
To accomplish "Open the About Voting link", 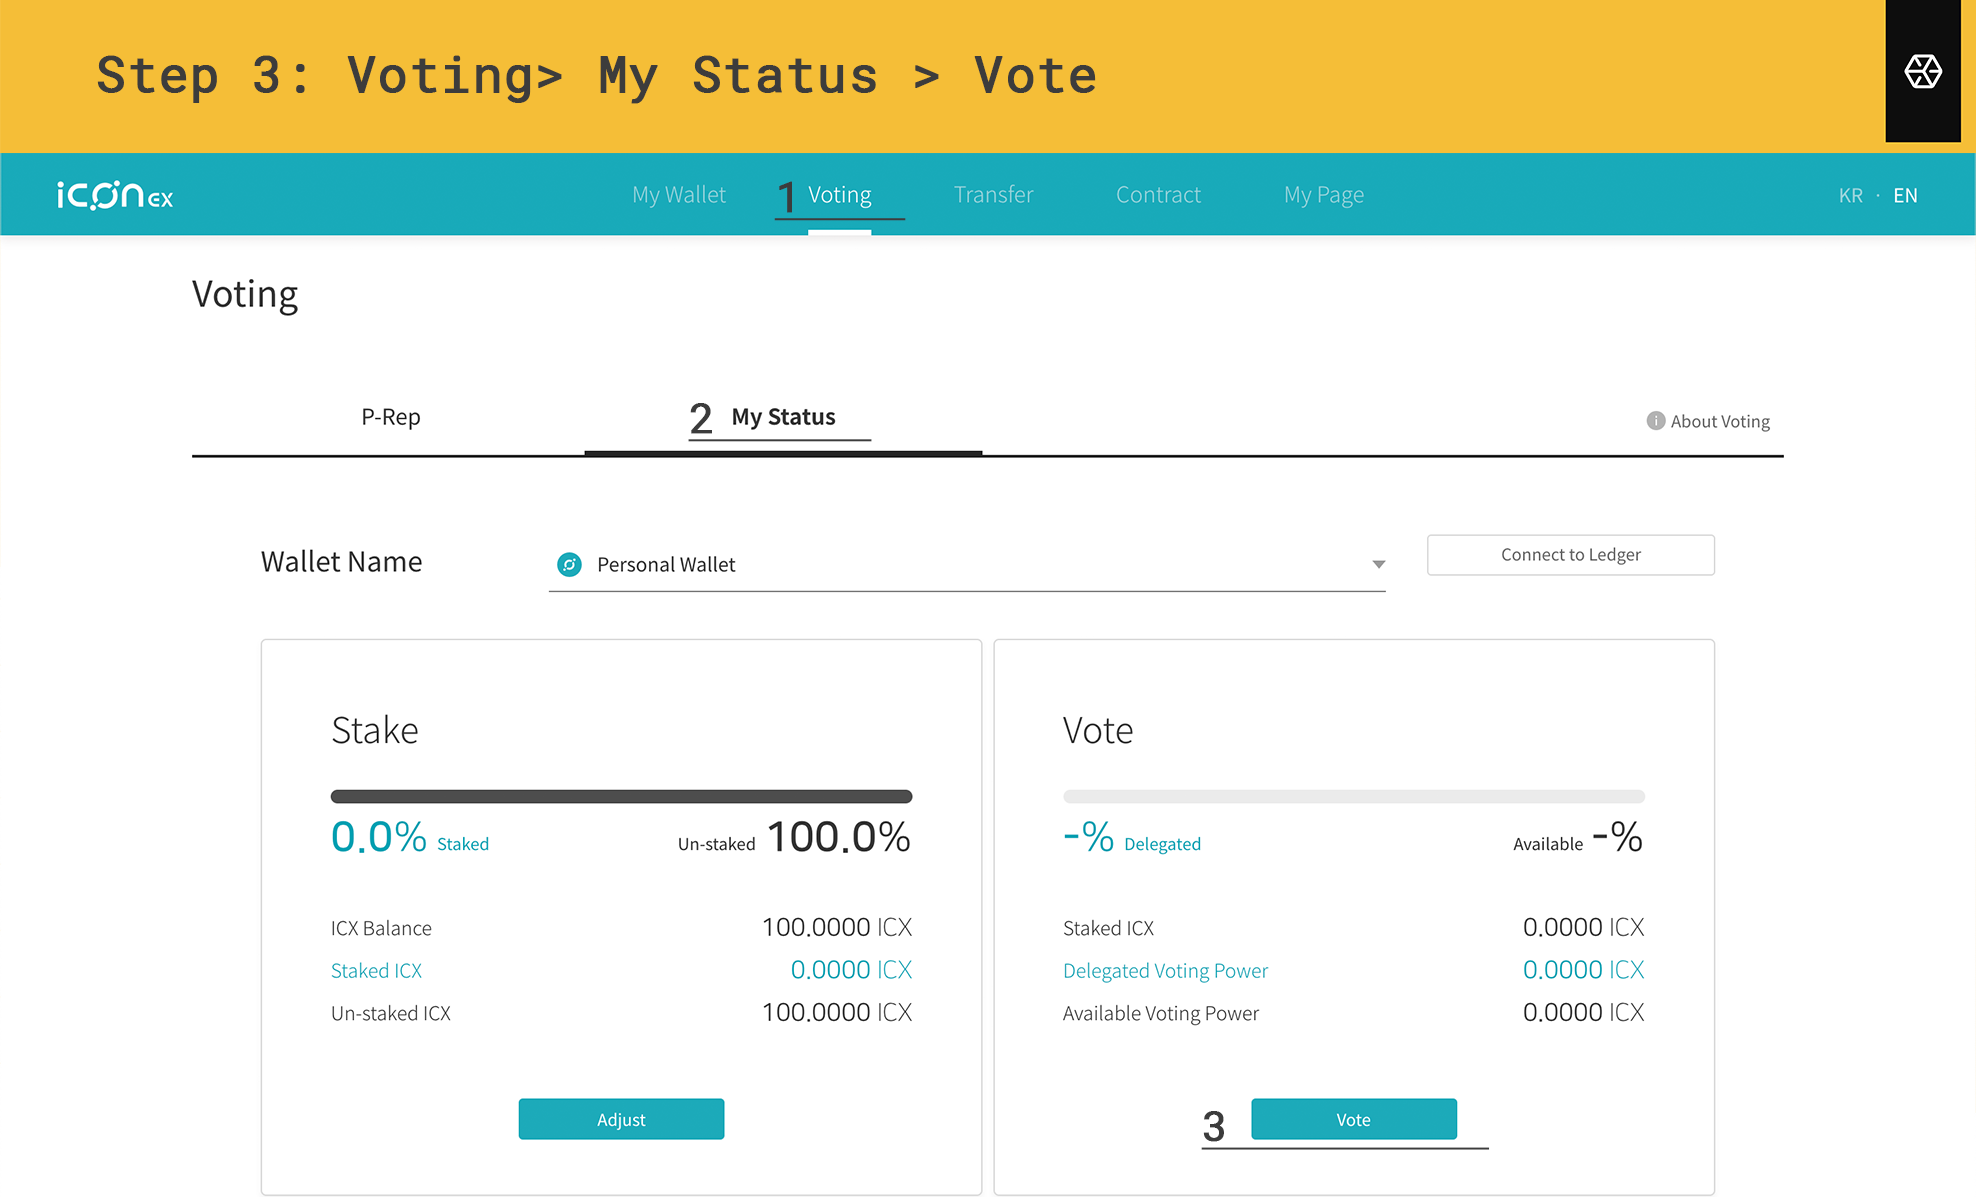I will (1719, 421).
